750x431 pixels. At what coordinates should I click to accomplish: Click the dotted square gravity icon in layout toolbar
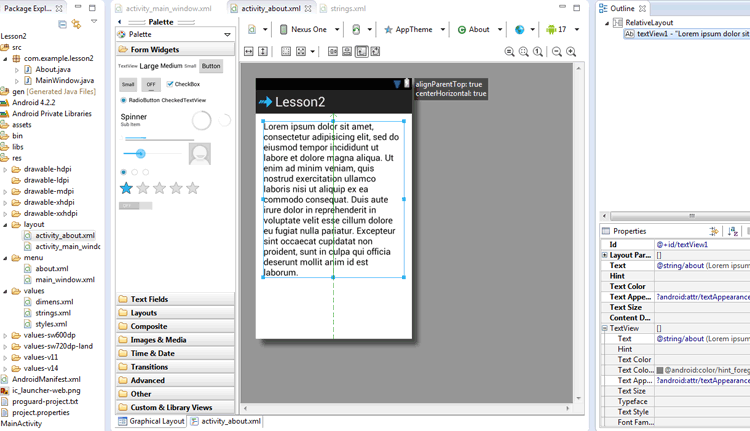pyautogui.click(x=300, y=51)
